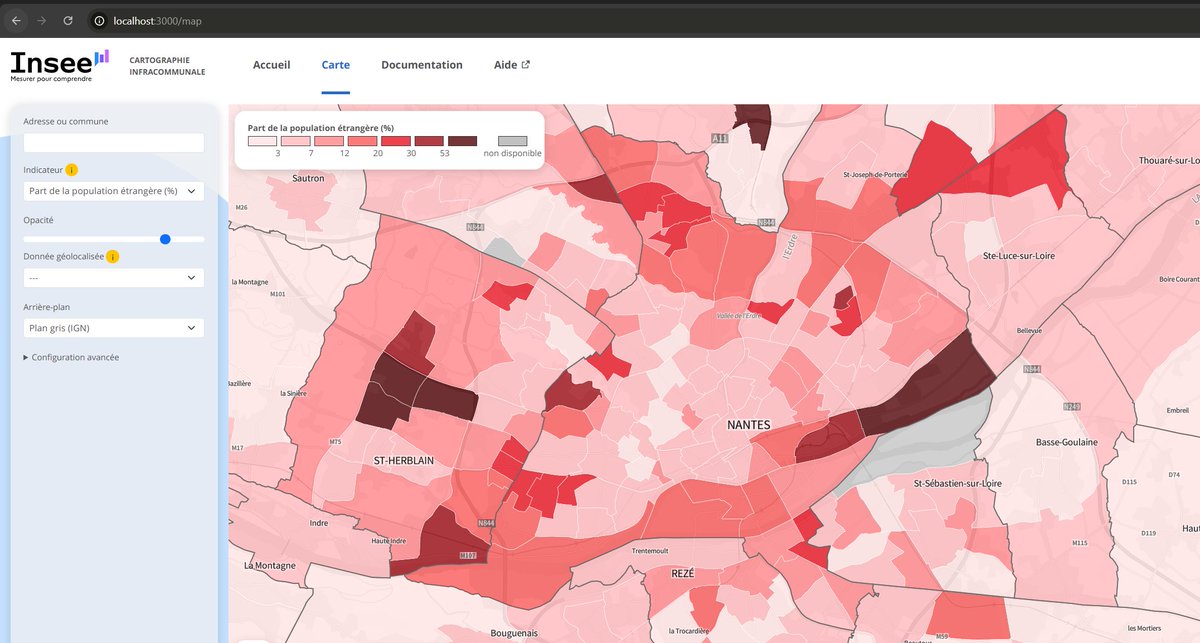Click the St-Joseph-de-Porterie map label
The width and height of the screenshot is (1200, 643).
[876, 174]
